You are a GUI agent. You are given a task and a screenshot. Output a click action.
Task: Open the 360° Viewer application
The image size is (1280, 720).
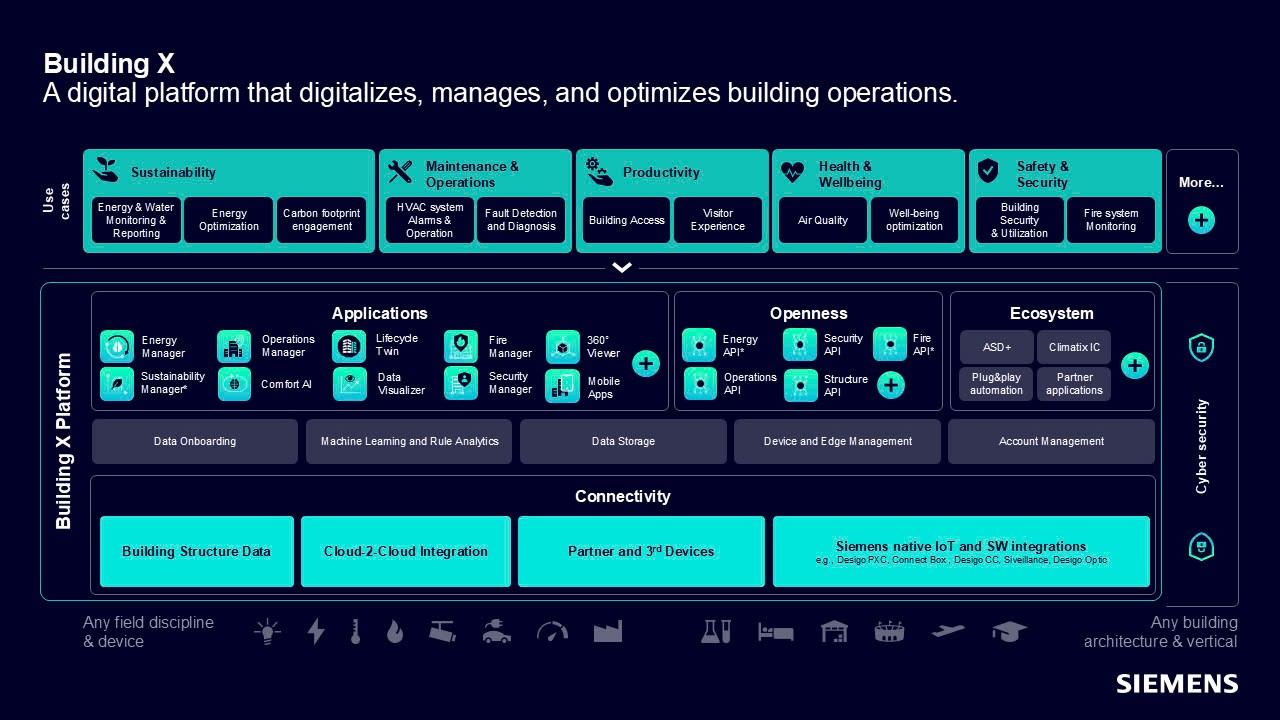[x=562, y=346]
